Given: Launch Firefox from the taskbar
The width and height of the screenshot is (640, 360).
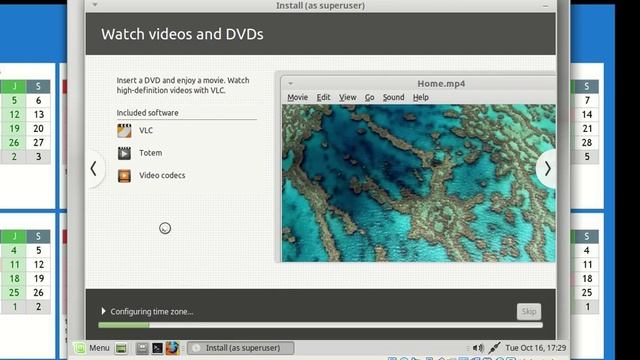Looking at the screenshot, I should click(172, 348).
